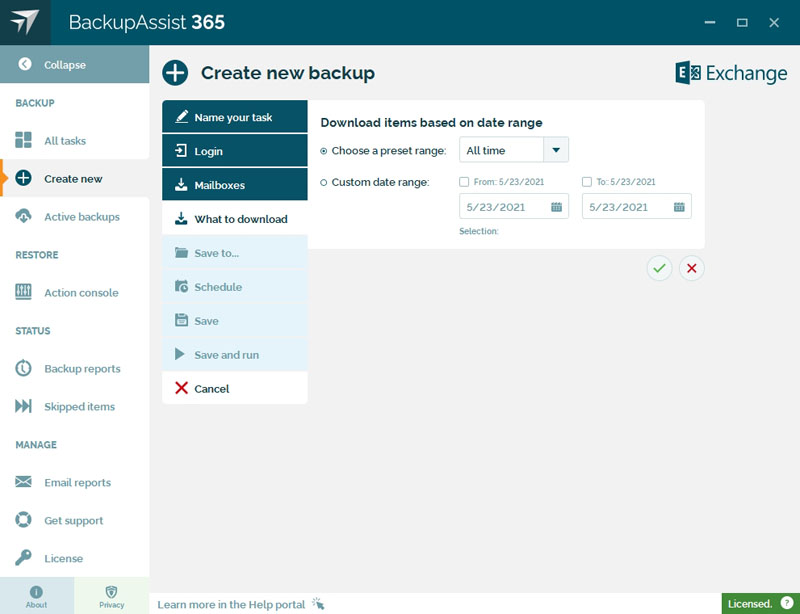This screenshot has width=800, height=614.
Task: Click the BackupAssist paper plane logo
Action: pyautogui.click(x=25, y=22)
